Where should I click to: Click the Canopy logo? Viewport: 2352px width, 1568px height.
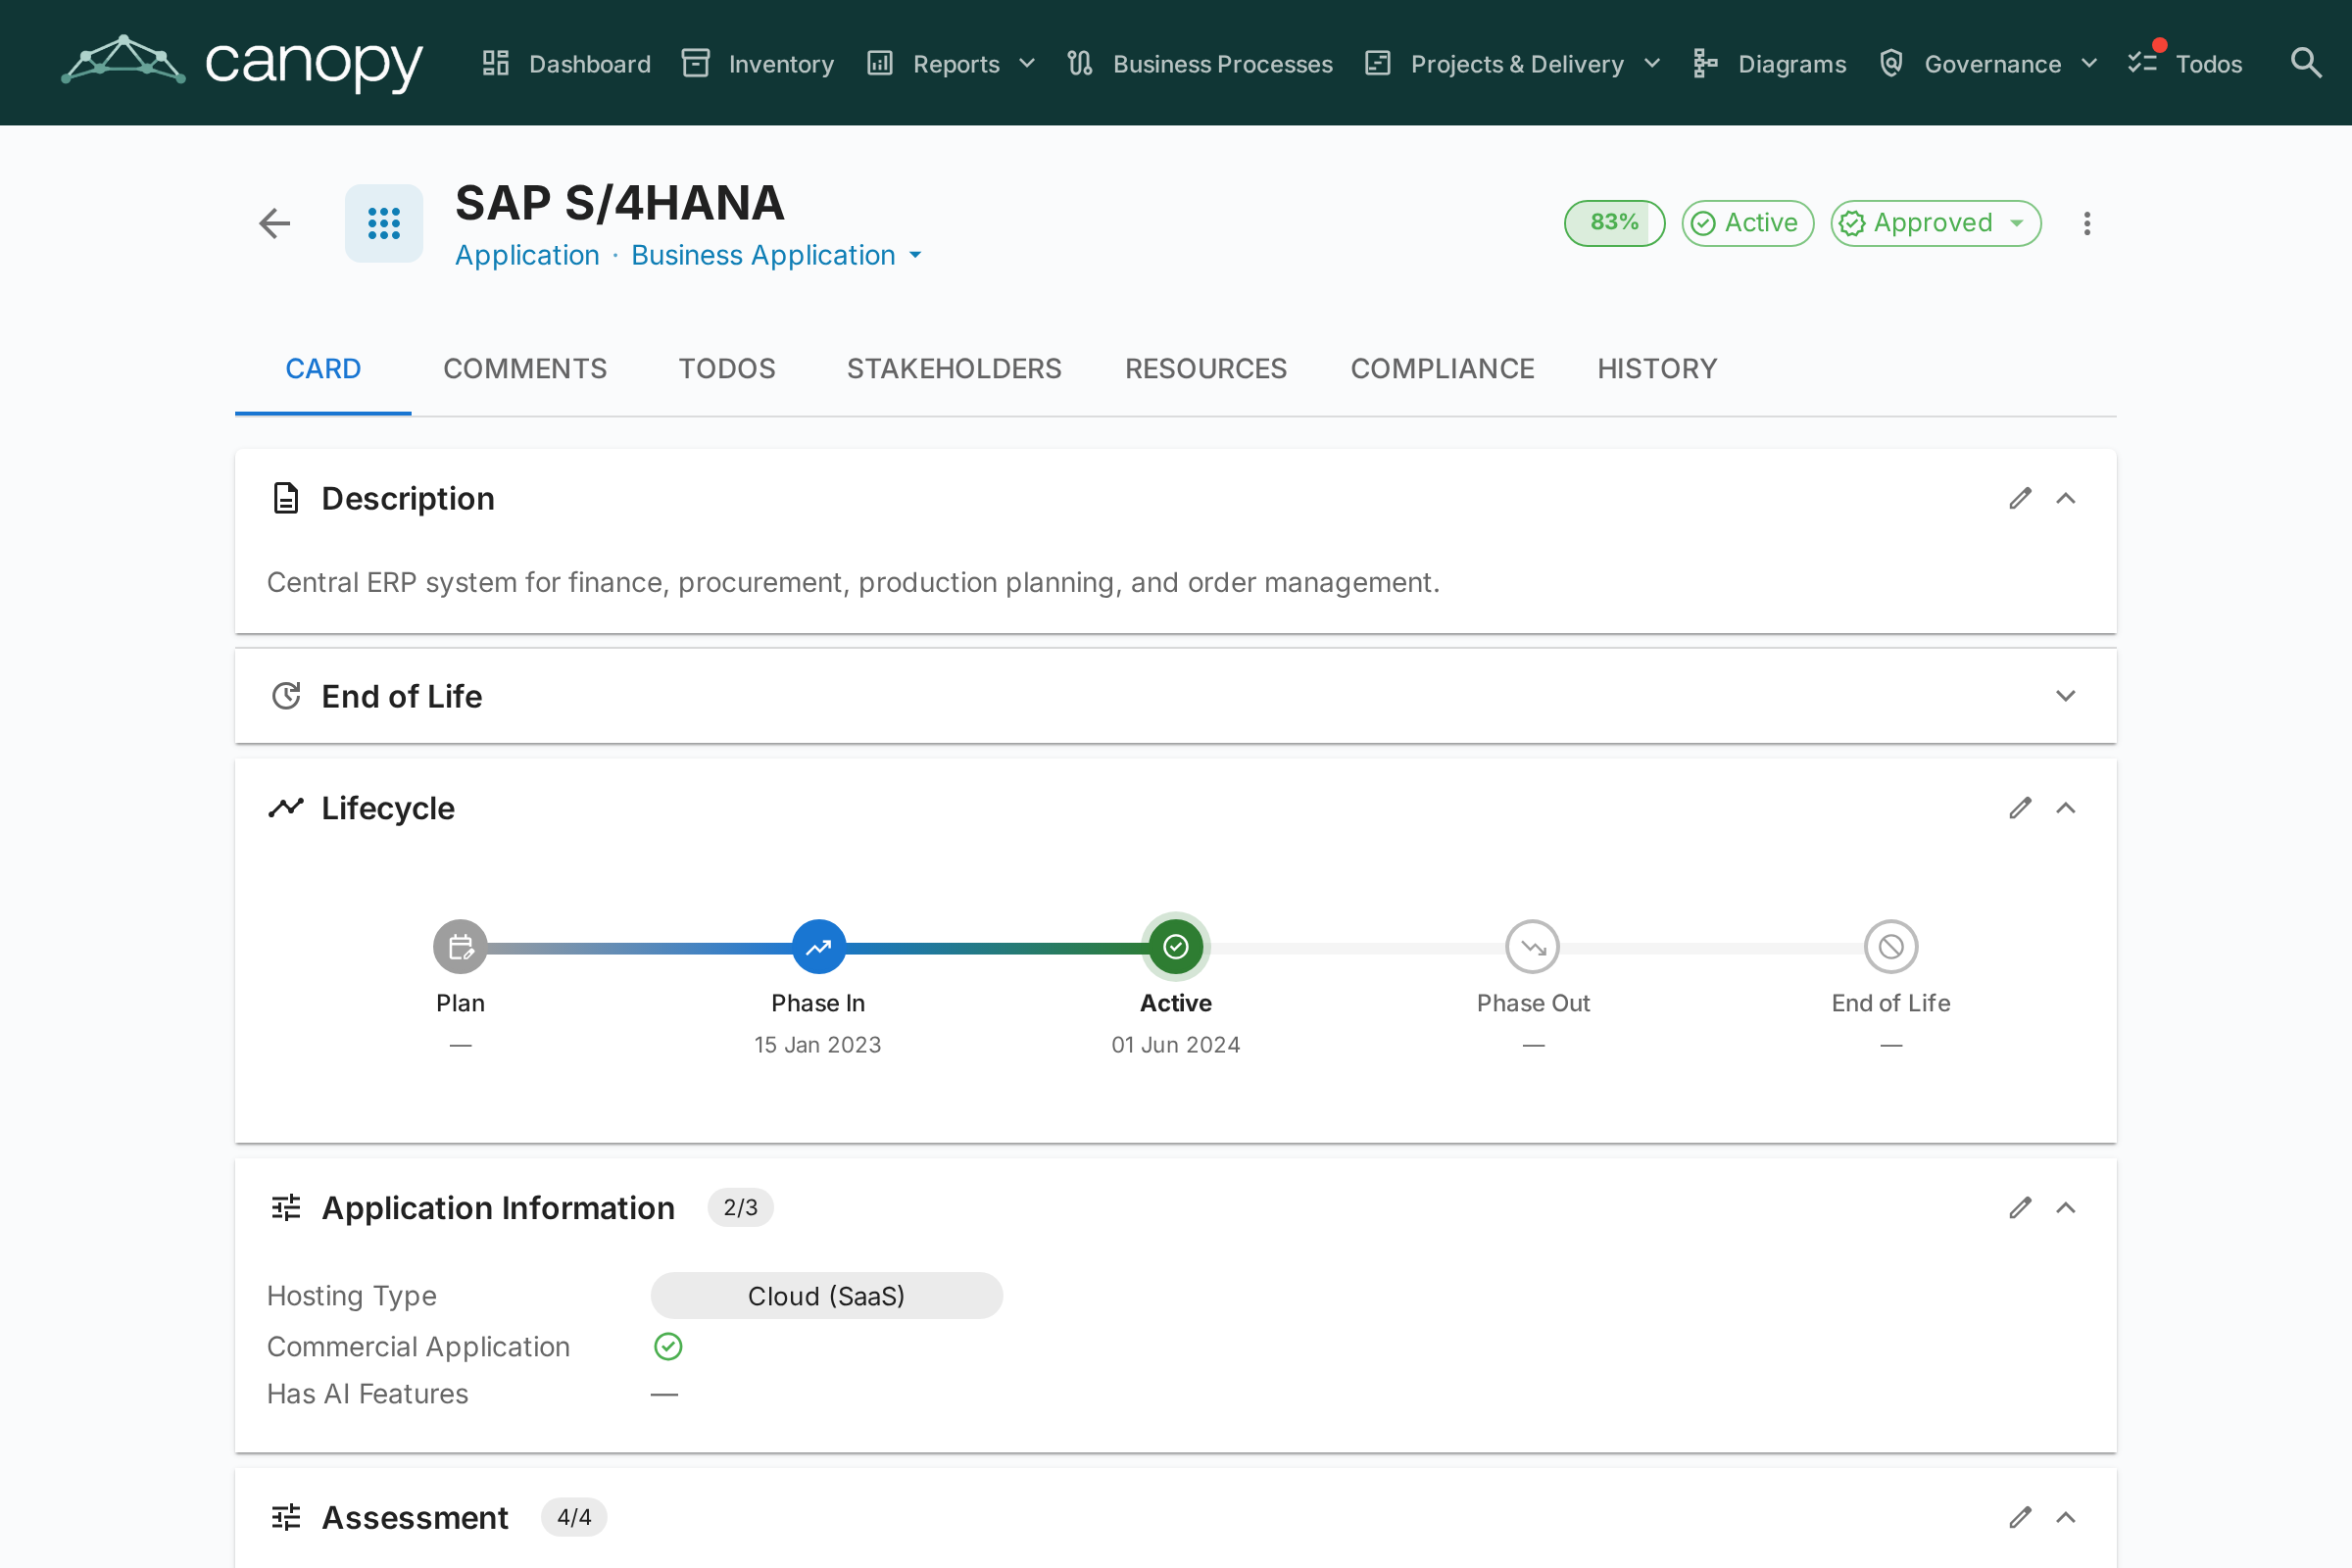tap(242, 62)
